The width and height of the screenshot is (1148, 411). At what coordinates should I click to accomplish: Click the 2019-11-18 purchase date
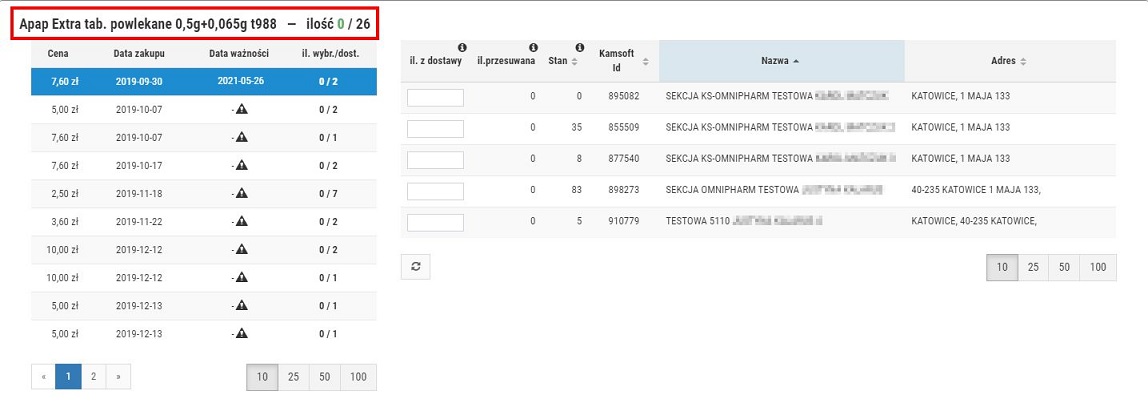pyautogui.click(x=139, y=194)
